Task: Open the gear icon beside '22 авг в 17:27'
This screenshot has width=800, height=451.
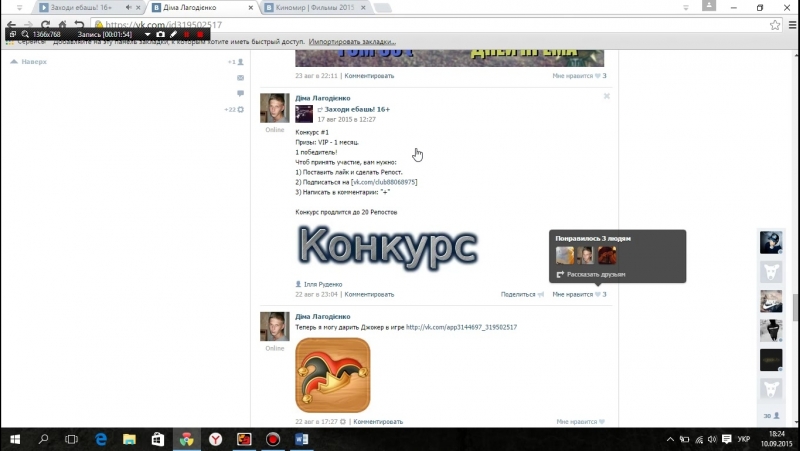Action: [x=343, y=422]
